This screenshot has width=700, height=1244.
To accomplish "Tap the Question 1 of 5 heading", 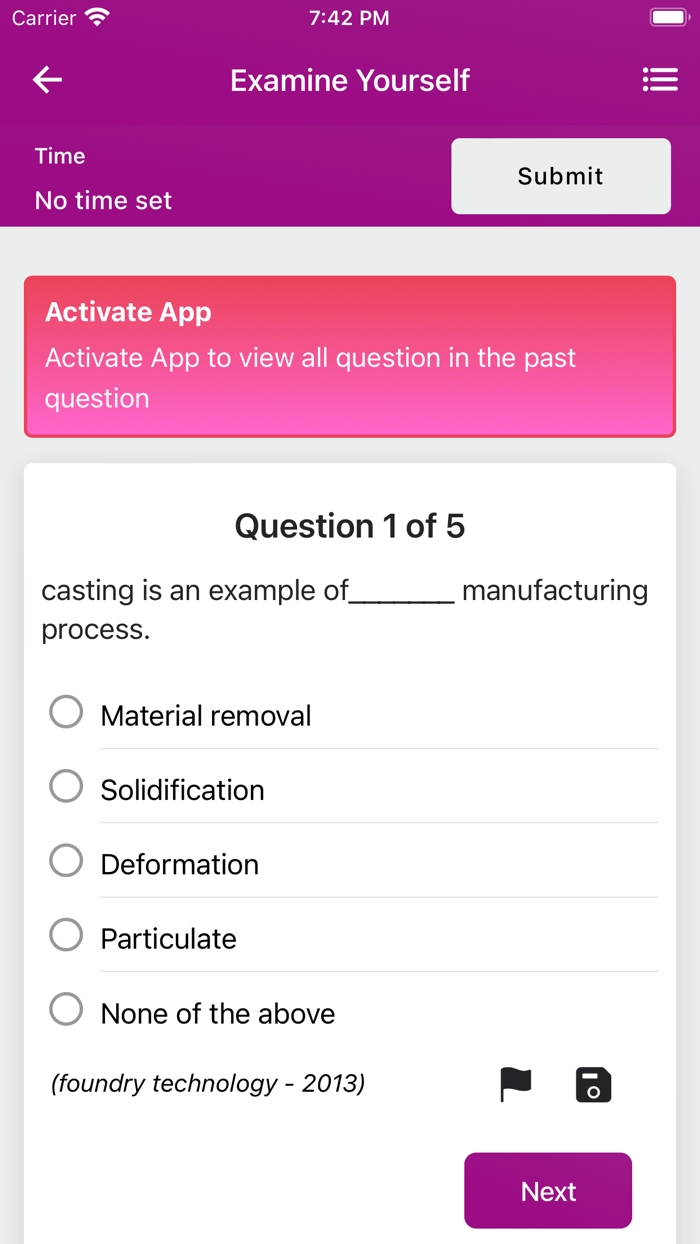I will click(x=350, y=526).
